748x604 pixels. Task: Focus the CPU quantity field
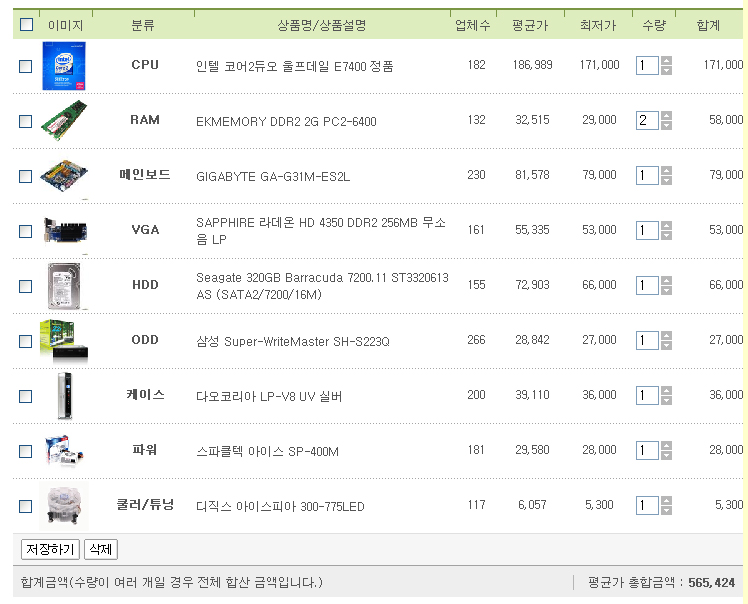point(647,65)
